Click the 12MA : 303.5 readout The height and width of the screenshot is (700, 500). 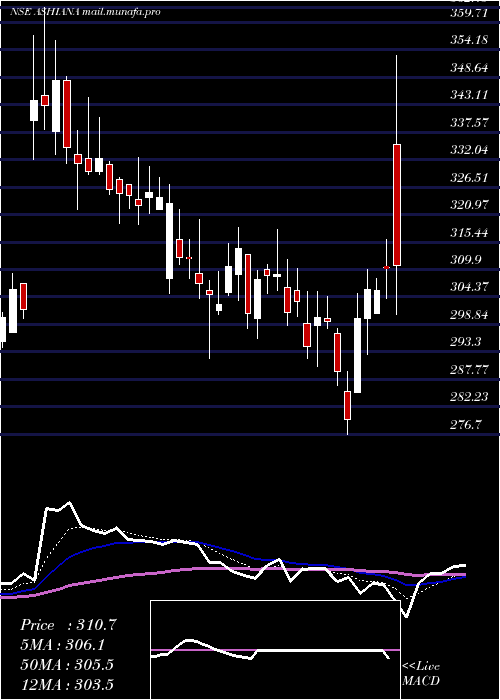(67, 684)
